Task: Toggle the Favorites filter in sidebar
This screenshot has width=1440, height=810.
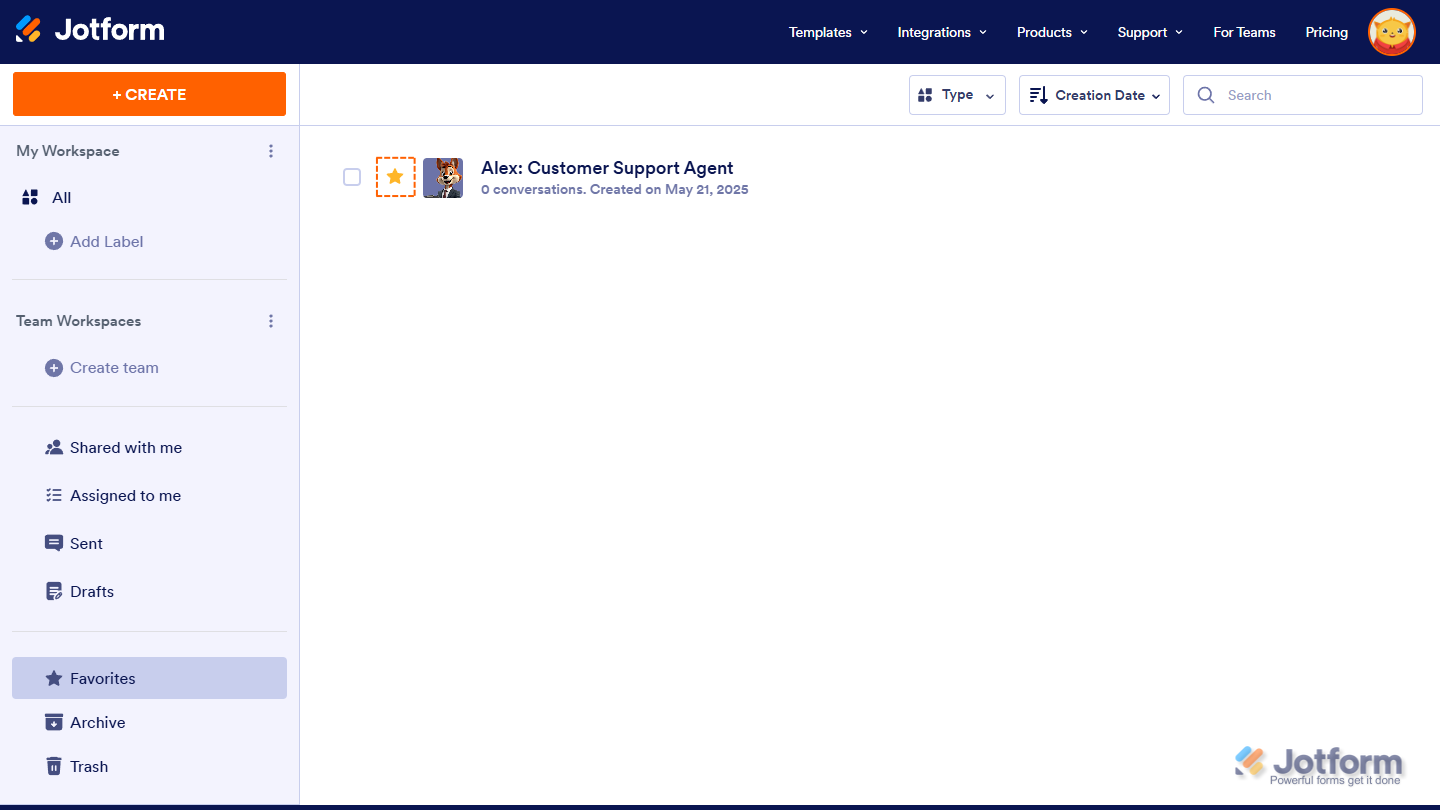Action: pyautogui.click(x=102, y=678)
